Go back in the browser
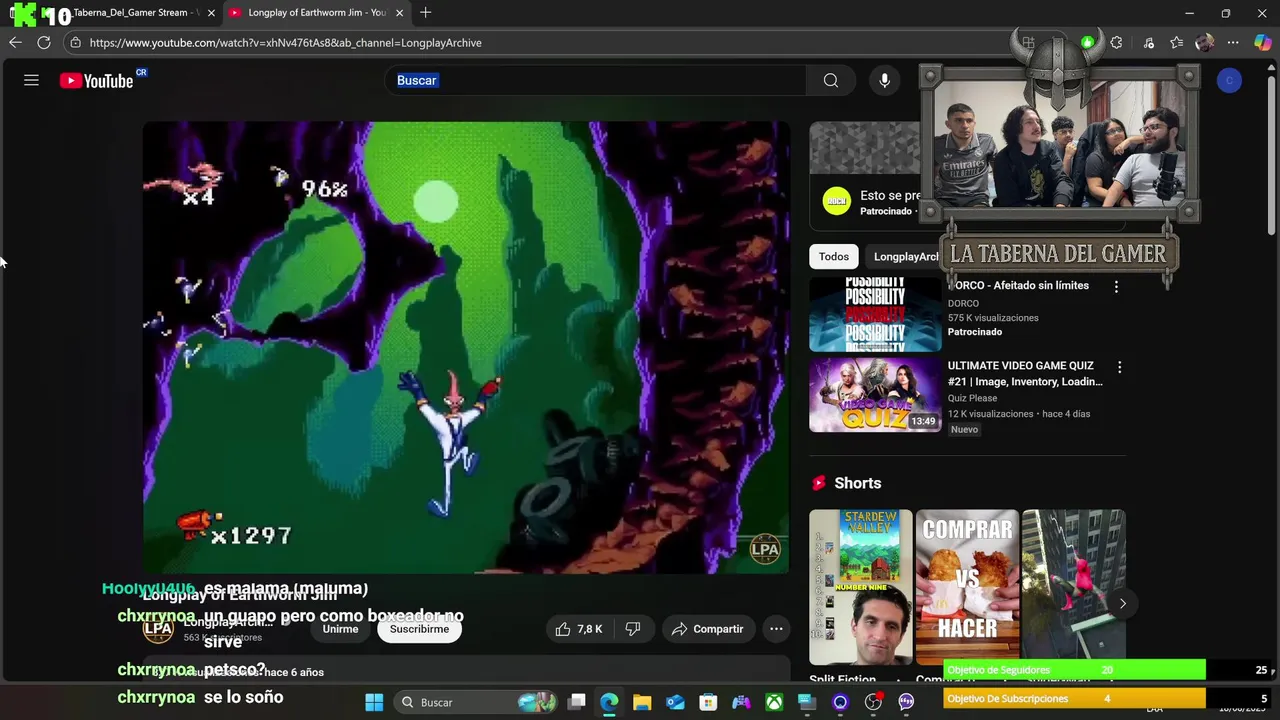 [x=15, y=42]
